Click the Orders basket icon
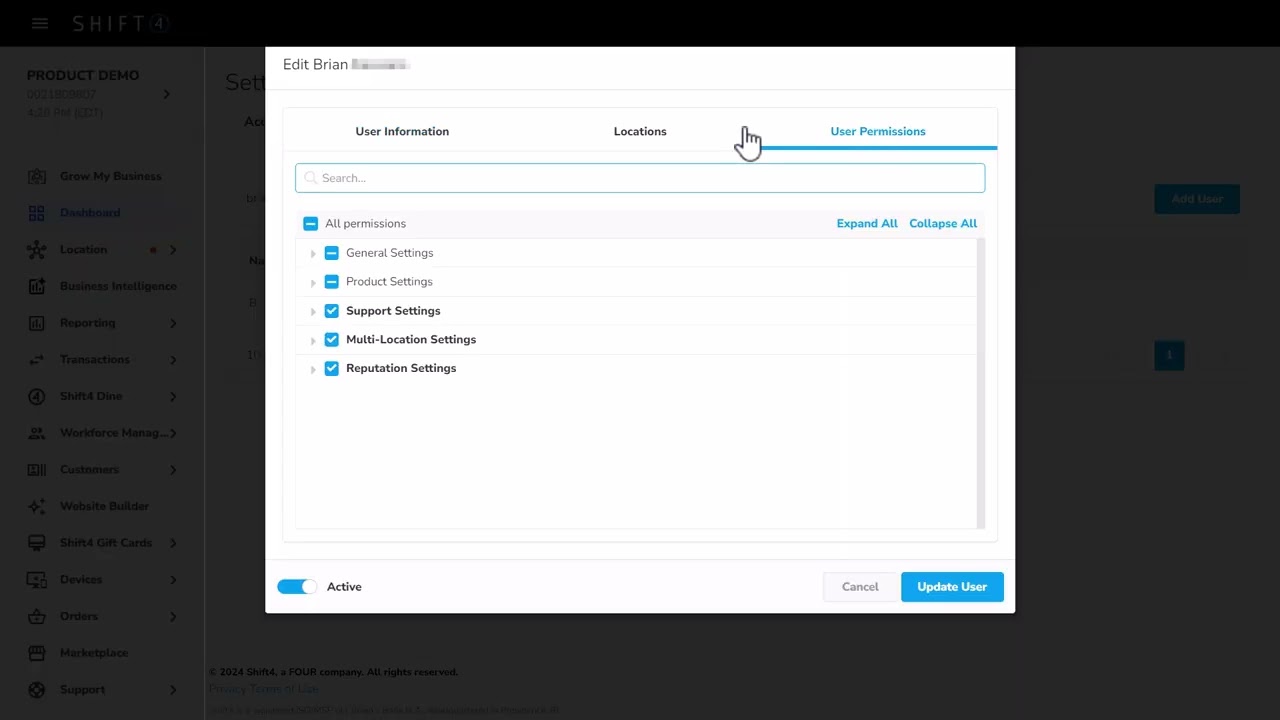 37,616
